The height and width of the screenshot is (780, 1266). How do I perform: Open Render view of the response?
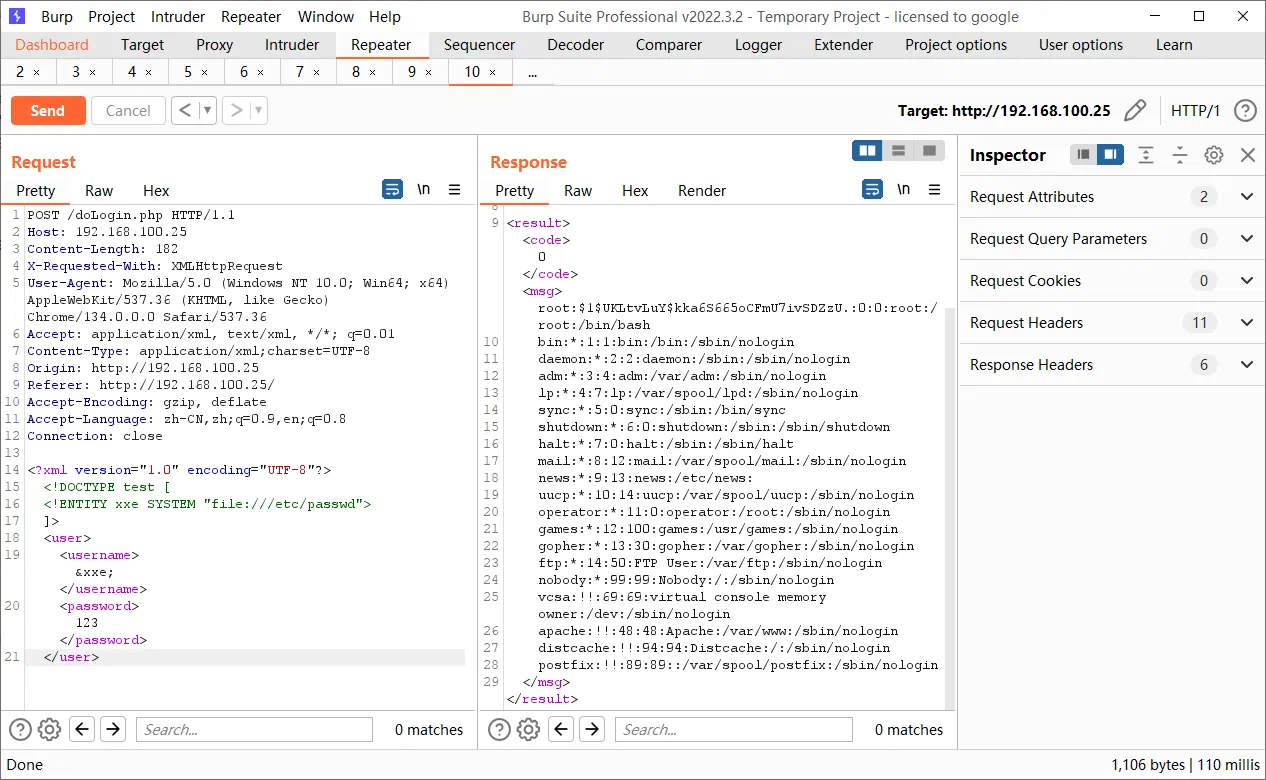point(702,190)
